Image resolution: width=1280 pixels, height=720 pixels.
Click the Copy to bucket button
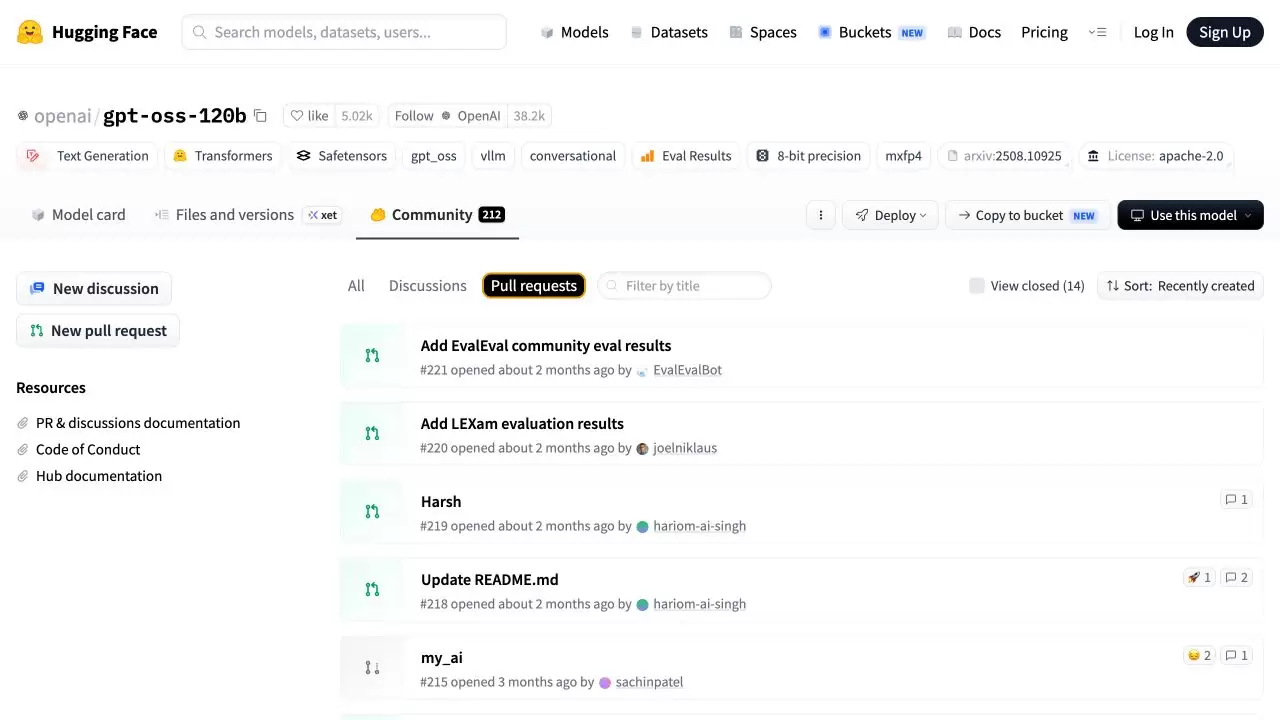[x=1028, y=215]
